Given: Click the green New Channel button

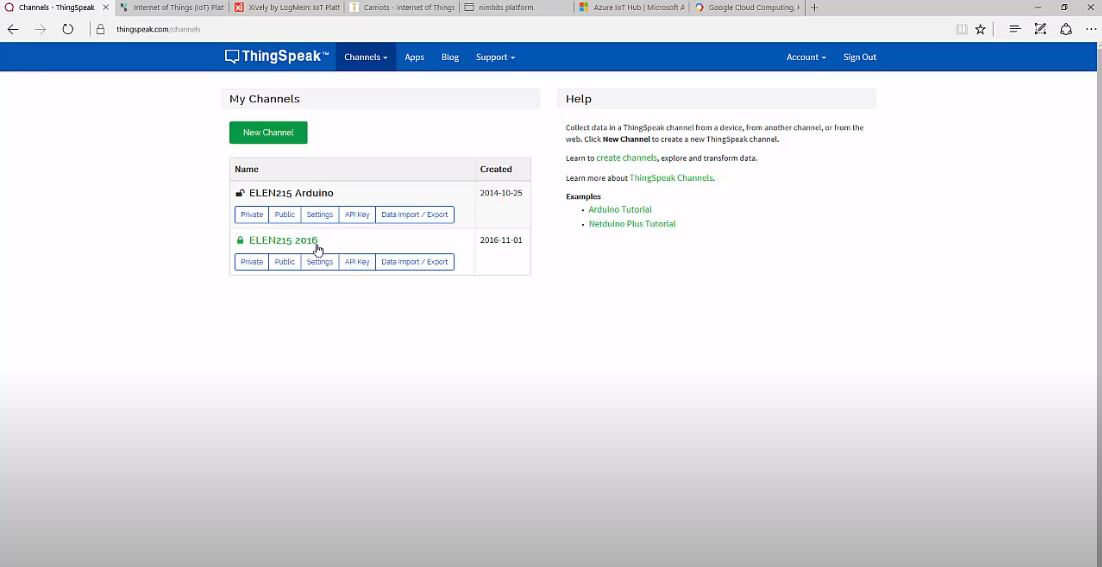Looking at the screenshot, I should coord(268,132).
